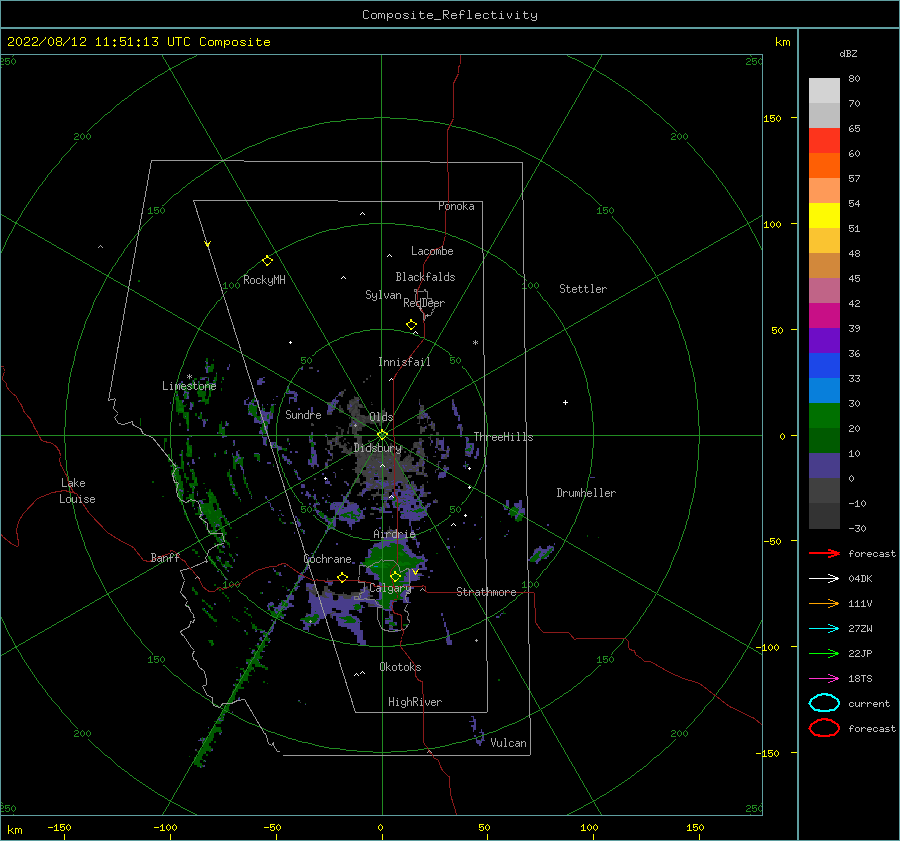Click the yellow diamond marker near Cochrane
Viewport: 900px width, 841px height.
coord(342,577)
